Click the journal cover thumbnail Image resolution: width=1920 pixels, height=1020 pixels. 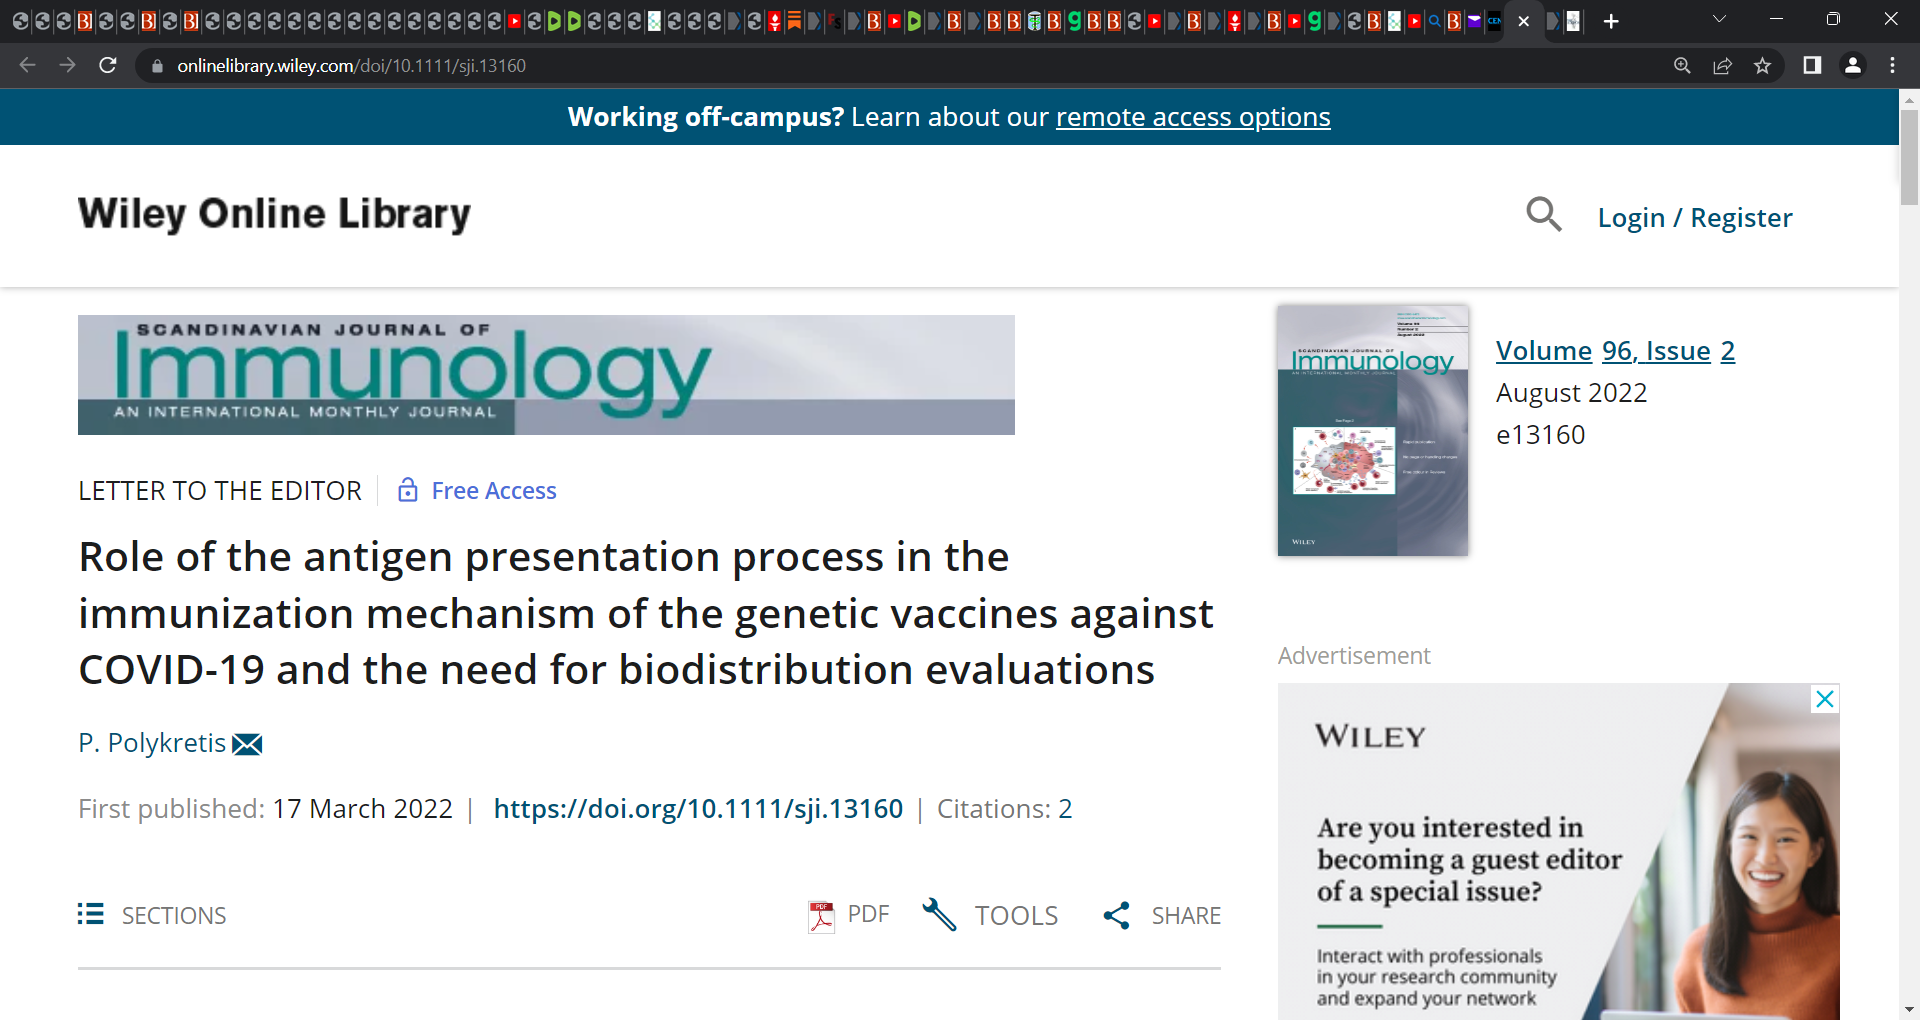click(1373, 430)
